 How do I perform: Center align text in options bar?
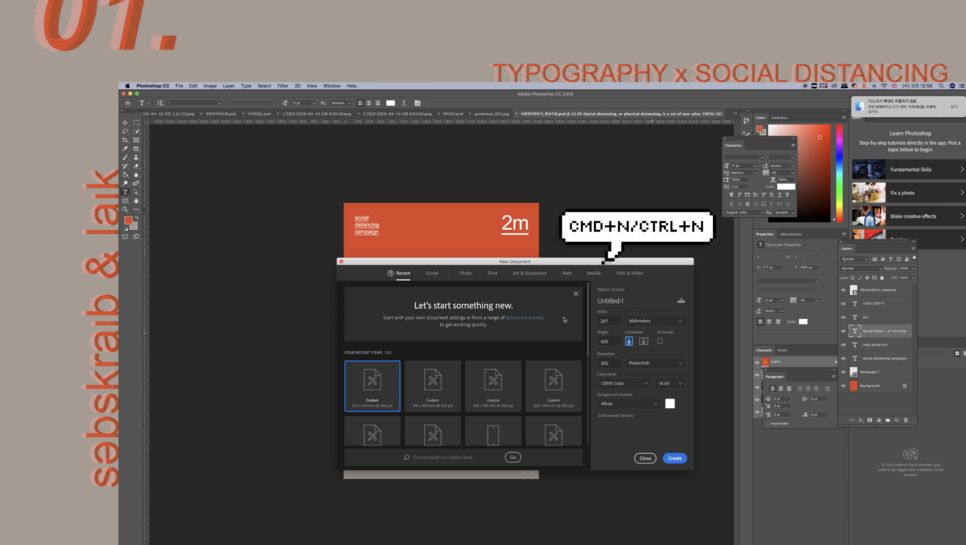(369, 103)
